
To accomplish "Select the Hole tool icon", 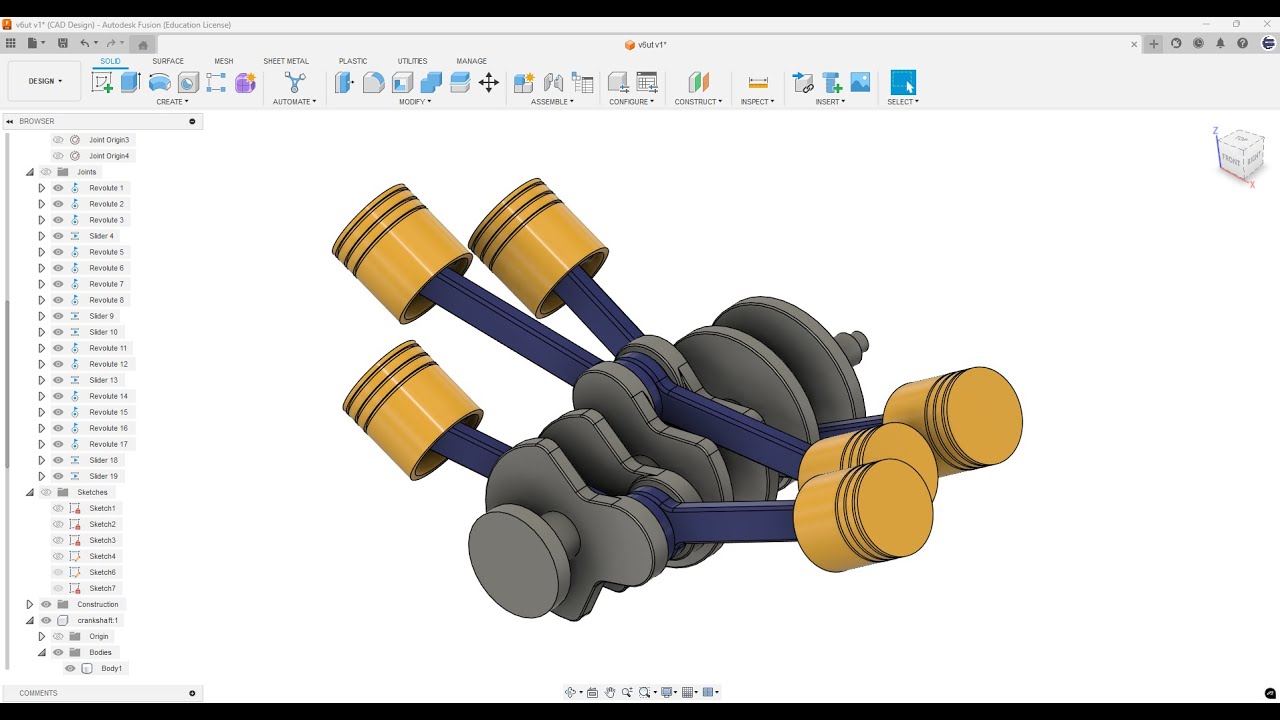I will click(x=187, y=83).
